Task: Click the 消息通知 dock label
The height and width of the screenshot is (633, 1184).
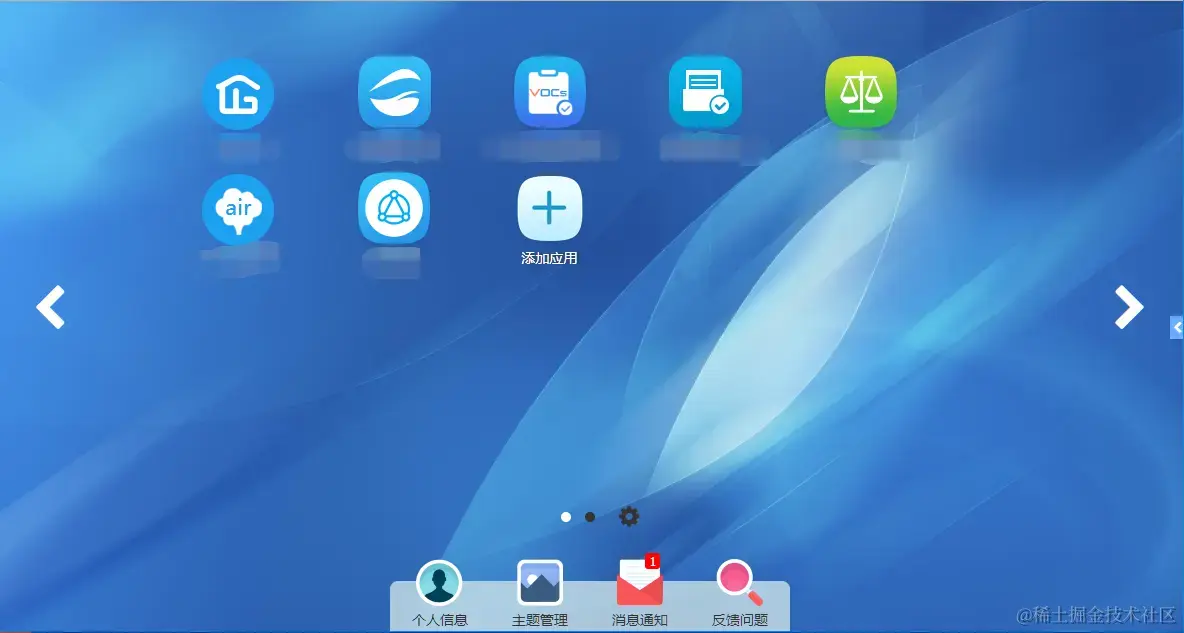Action: click(640, 620)
